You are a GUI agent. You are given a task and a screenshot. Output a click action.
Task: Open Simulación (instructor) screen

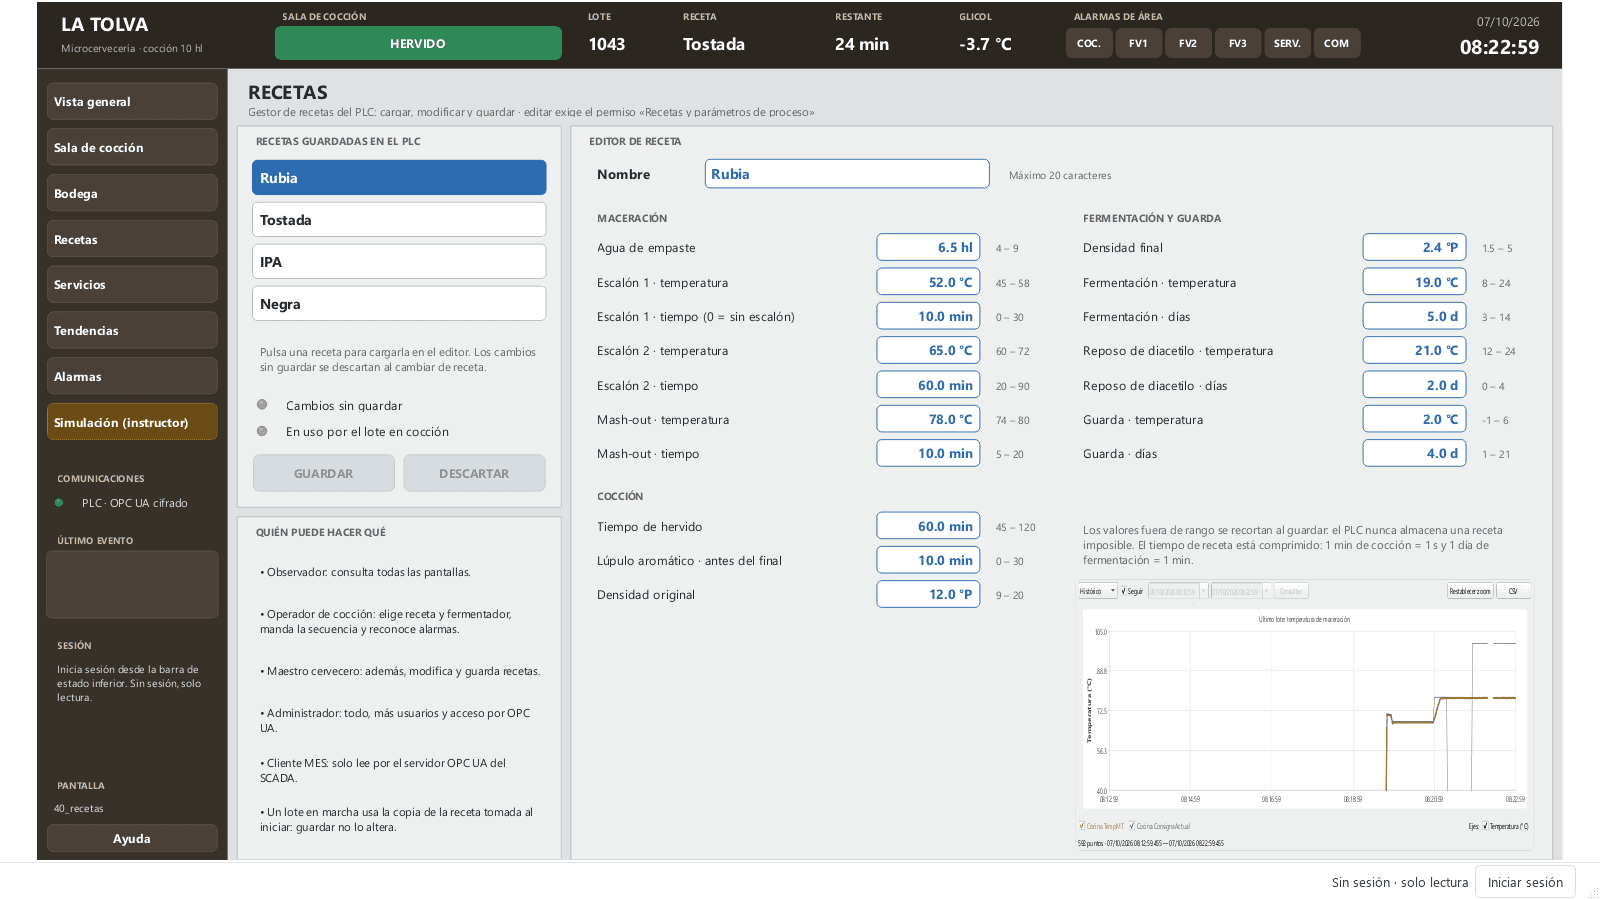point(132,422)
